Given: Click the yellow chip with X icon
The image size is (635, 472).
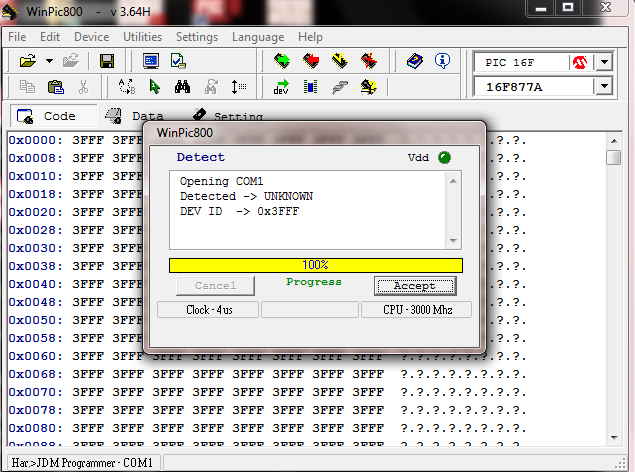Looking at the screenshot, I should (369, 87).
